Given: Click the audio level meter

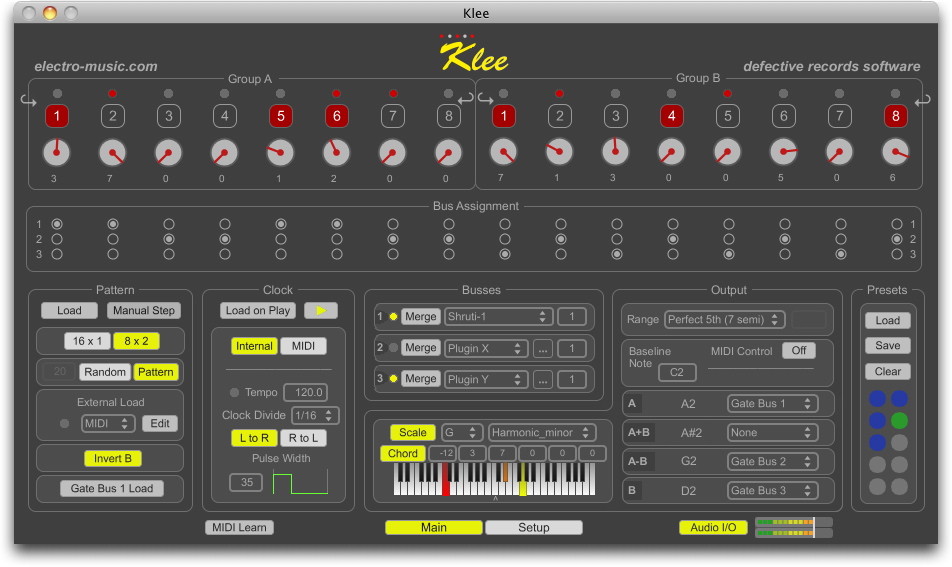Looking at the screenshot, I should click(x=794, y=527).
